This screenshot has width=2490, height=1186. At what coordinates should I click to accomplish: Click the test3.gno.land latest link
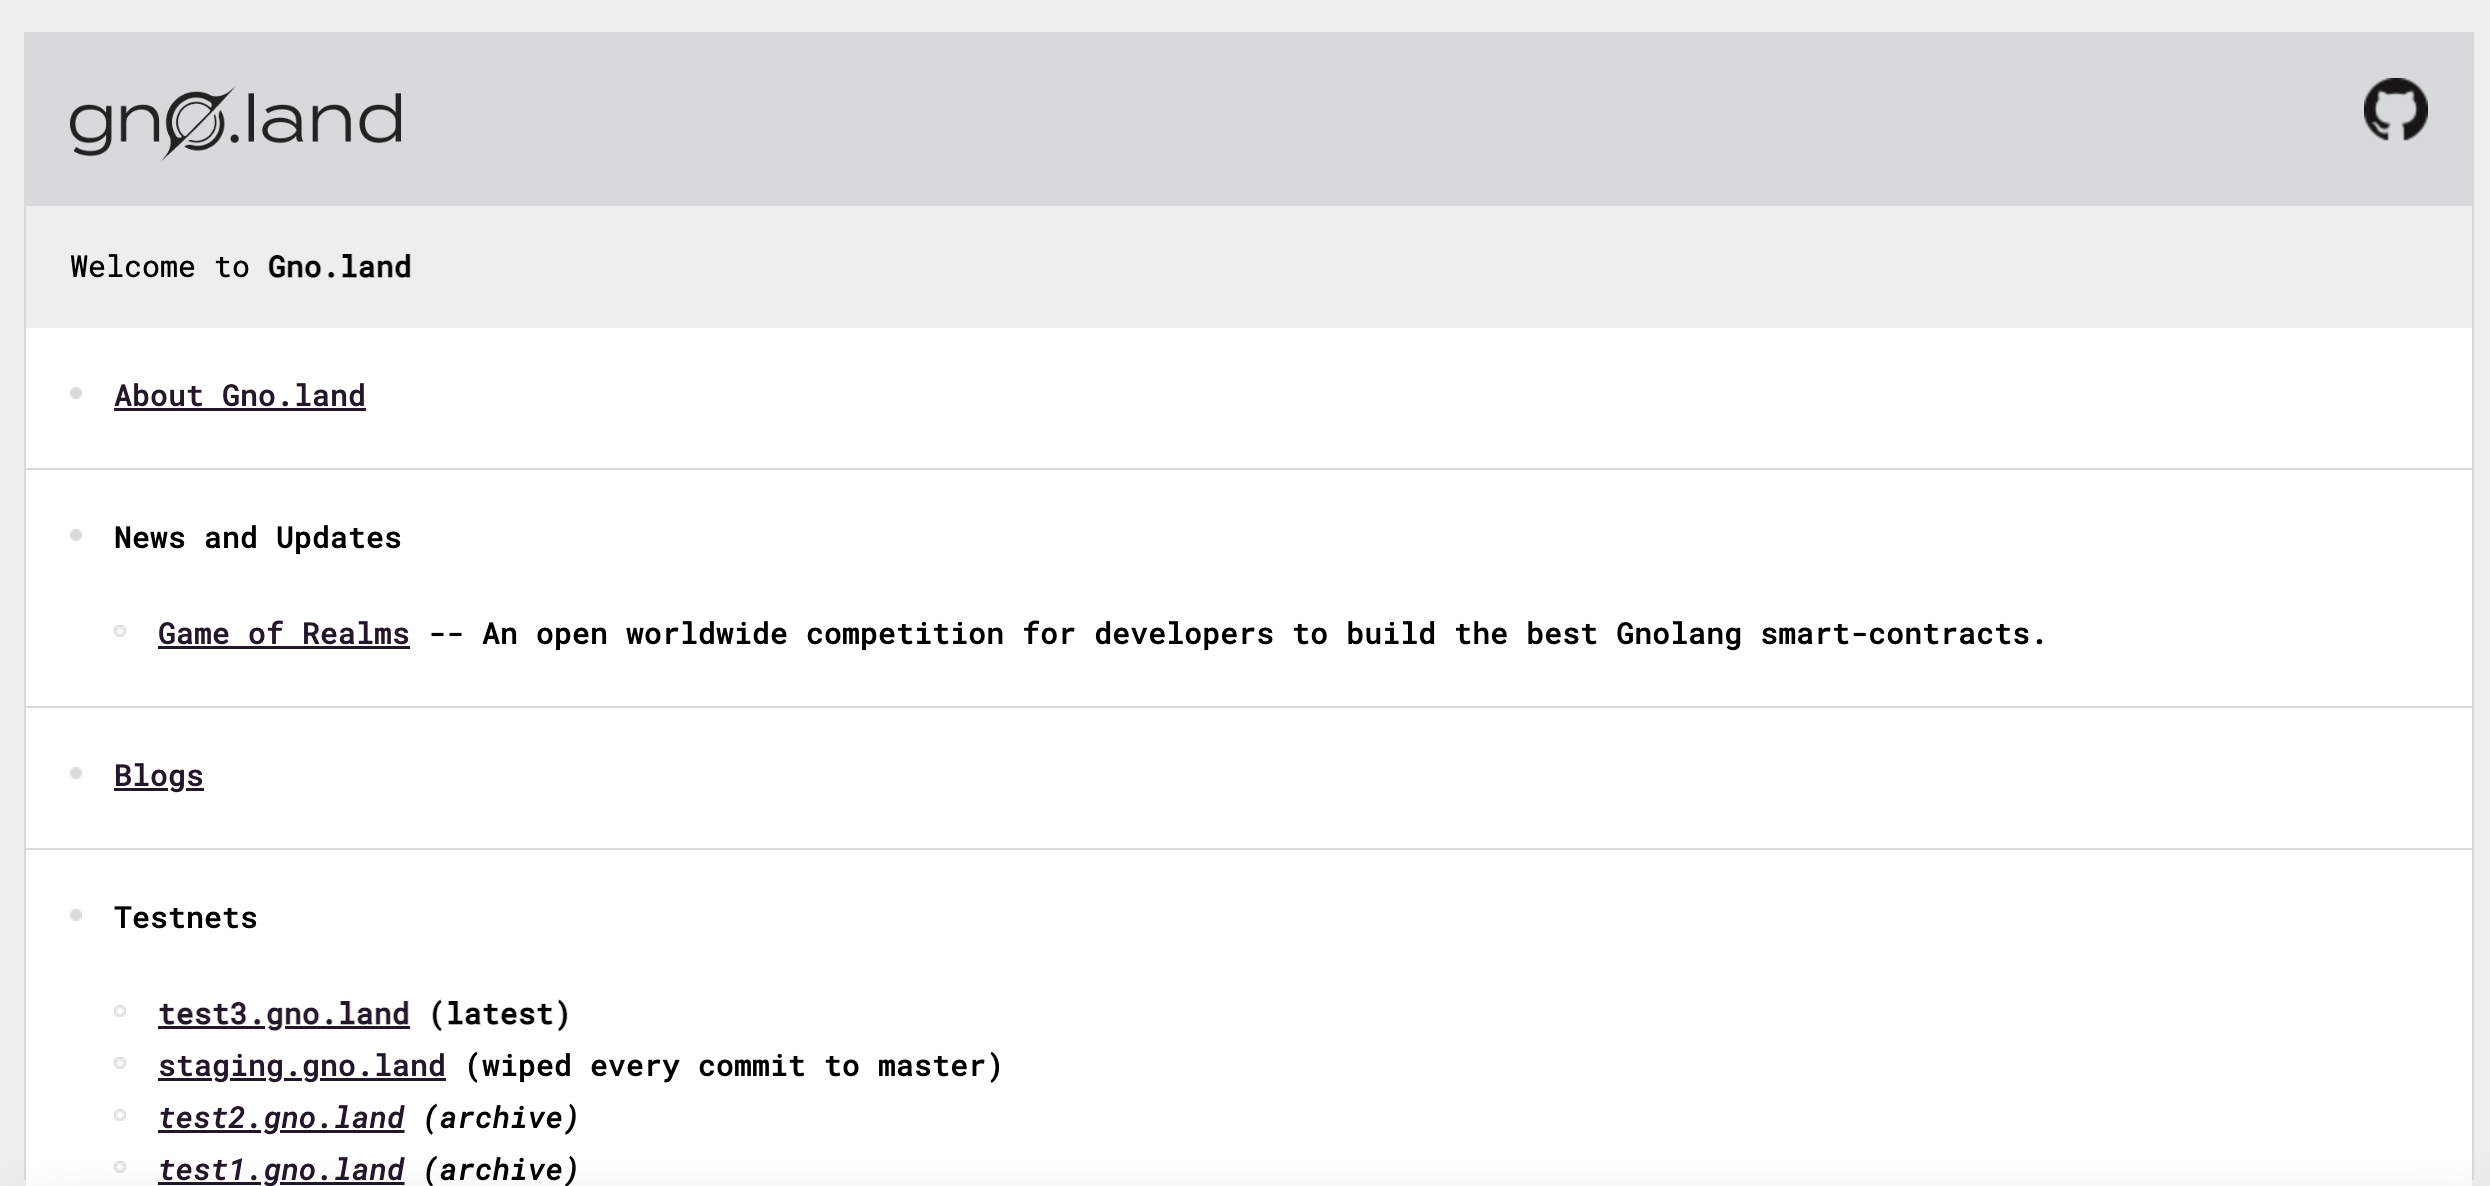click(x=283, y=1013)
